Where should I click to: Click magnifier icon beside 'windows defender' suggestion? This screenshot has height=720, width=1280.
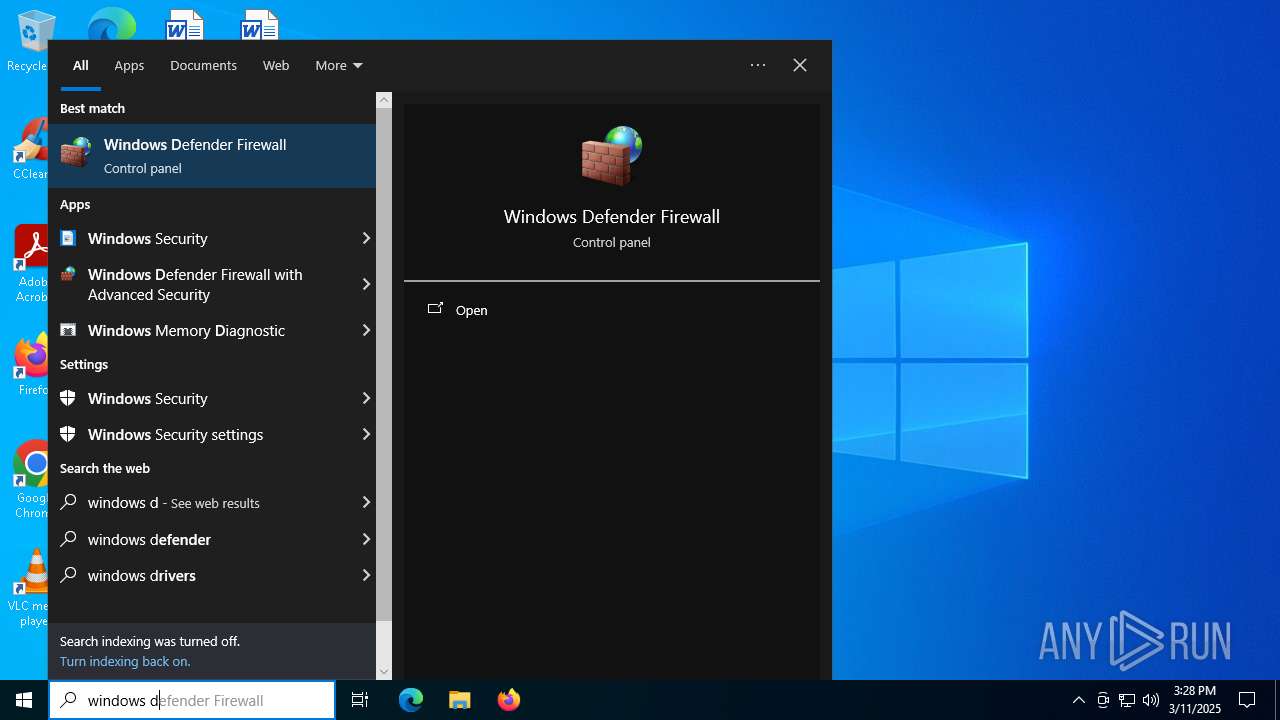click(68, 539)
